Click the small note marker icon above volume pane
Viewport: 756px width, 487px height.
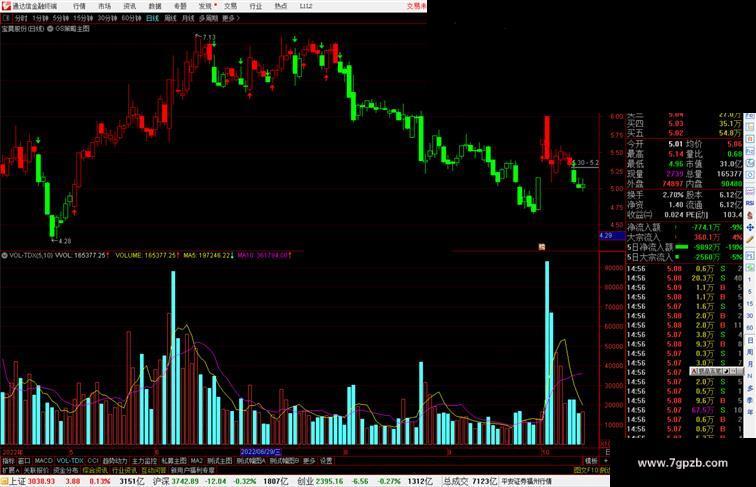[x=541, y=247]
